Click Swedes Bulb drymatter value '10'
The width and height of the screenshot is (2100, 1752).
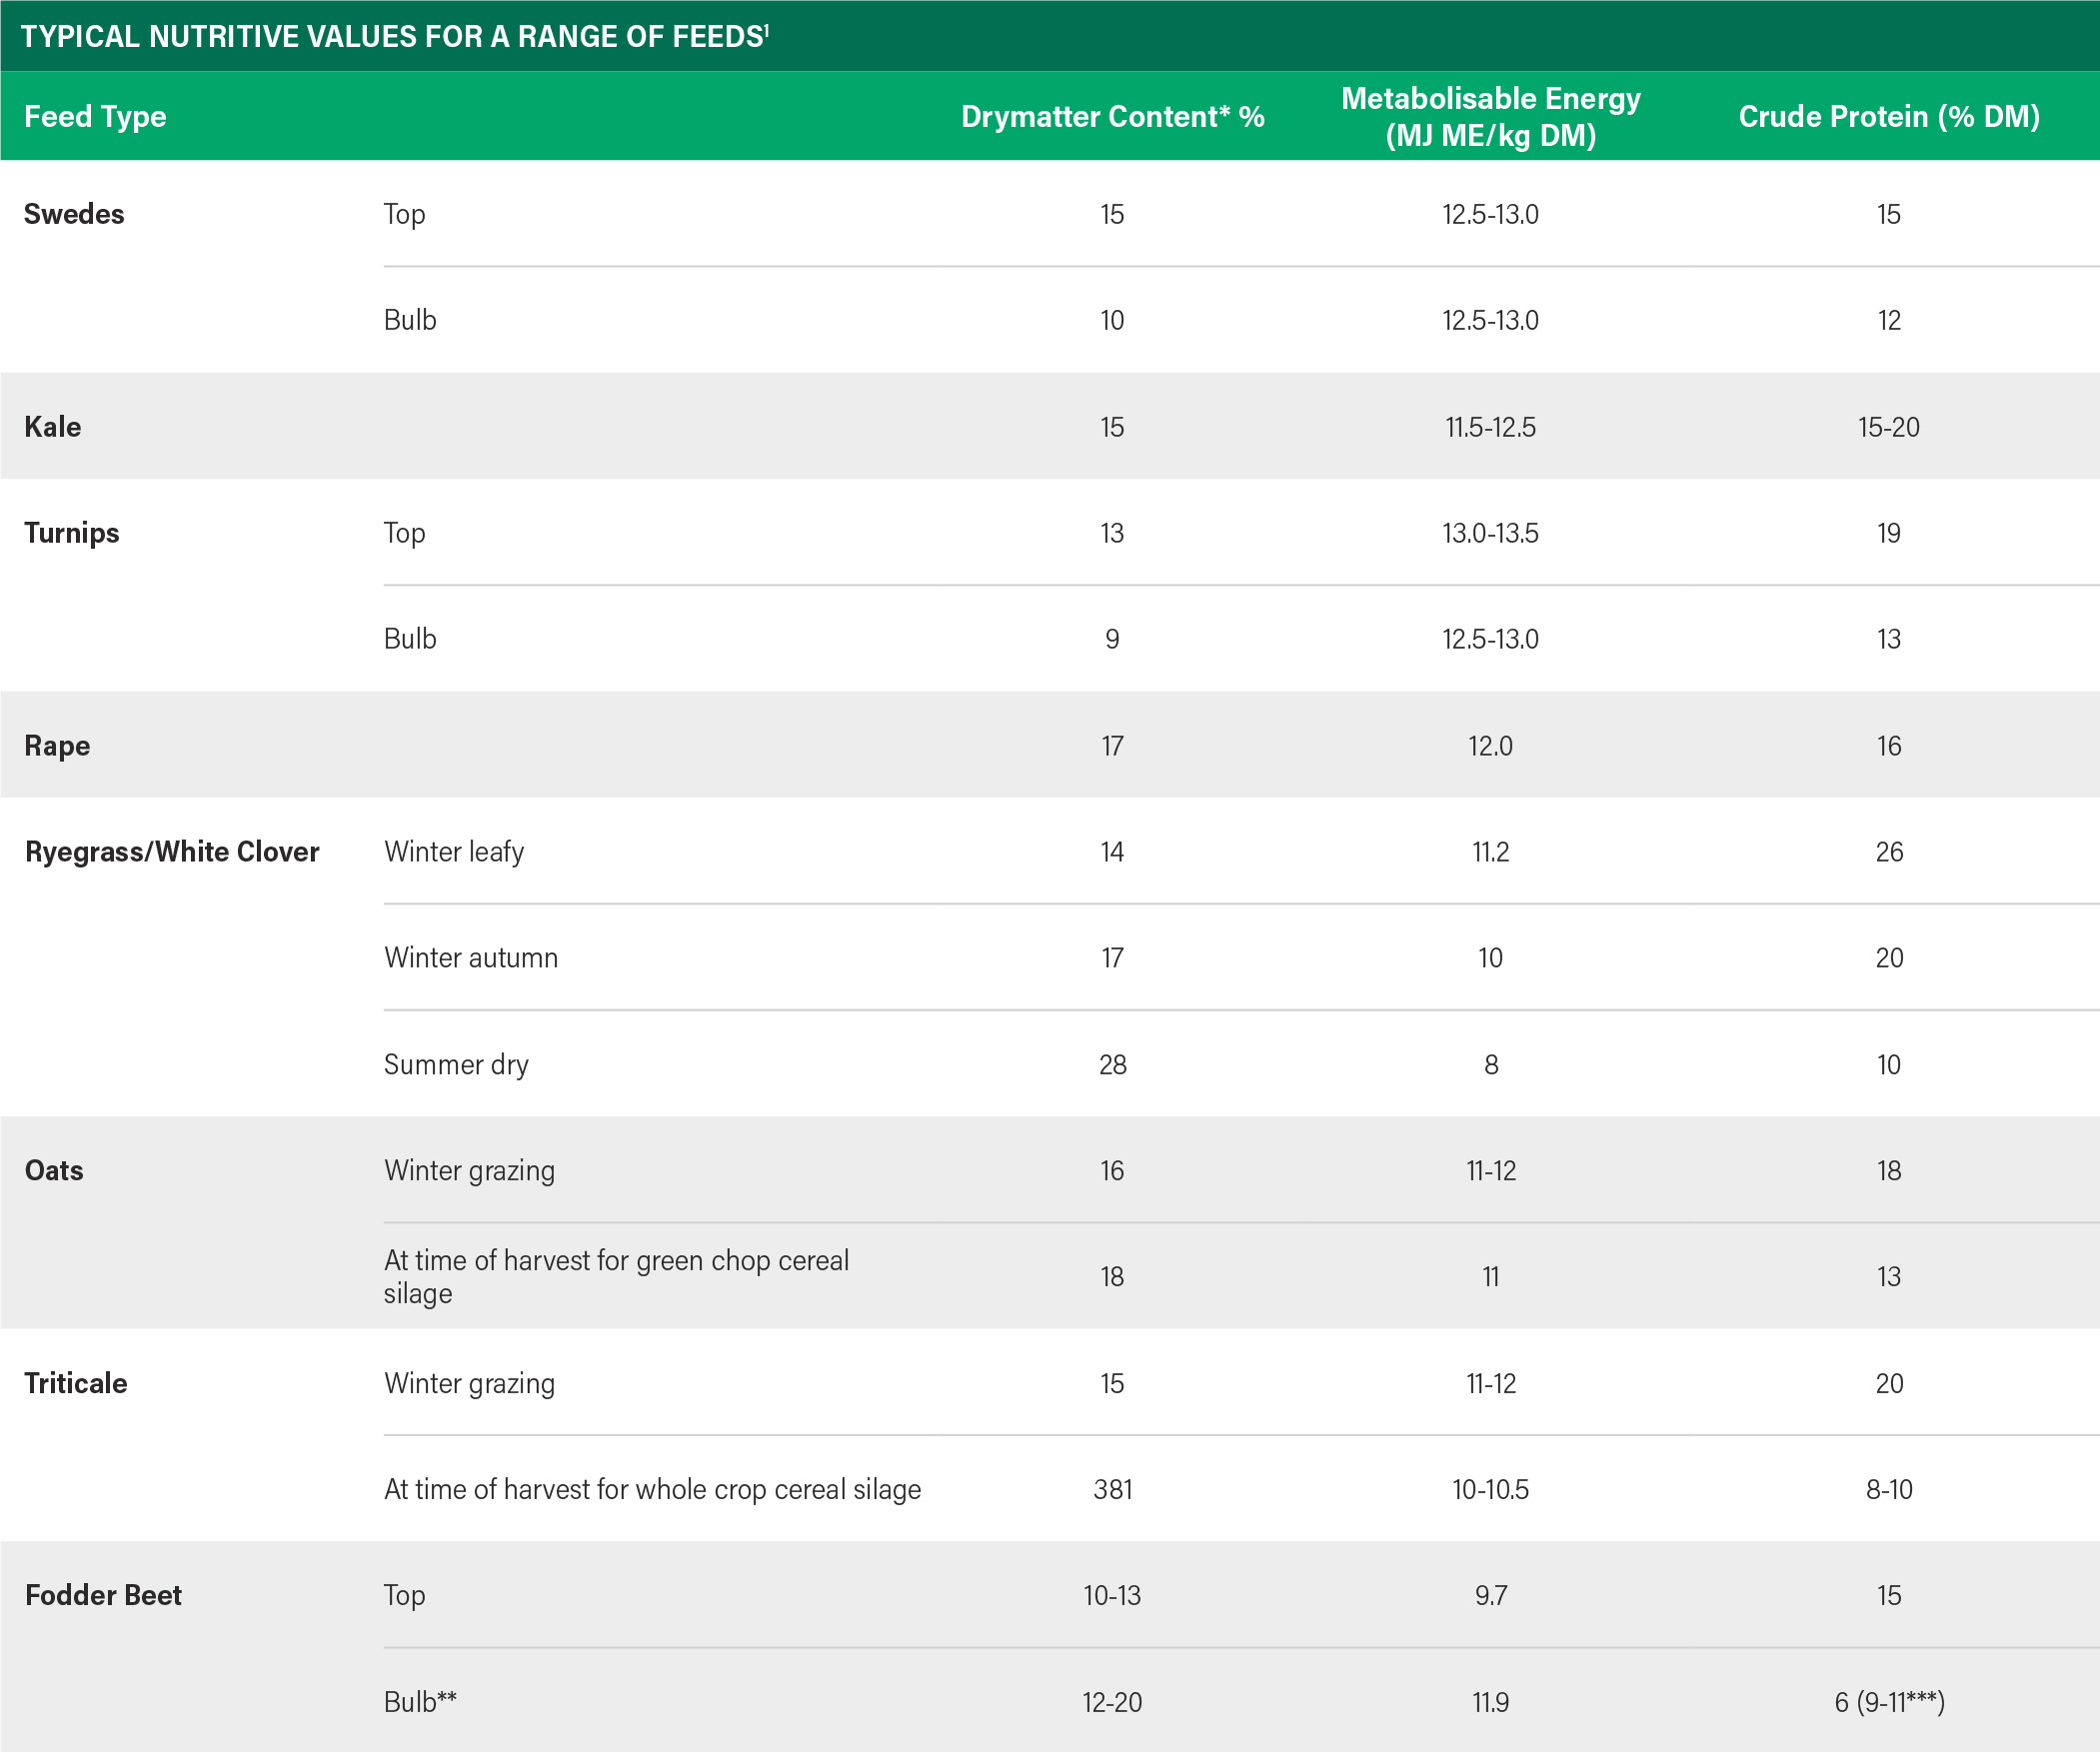point(1112,320)
